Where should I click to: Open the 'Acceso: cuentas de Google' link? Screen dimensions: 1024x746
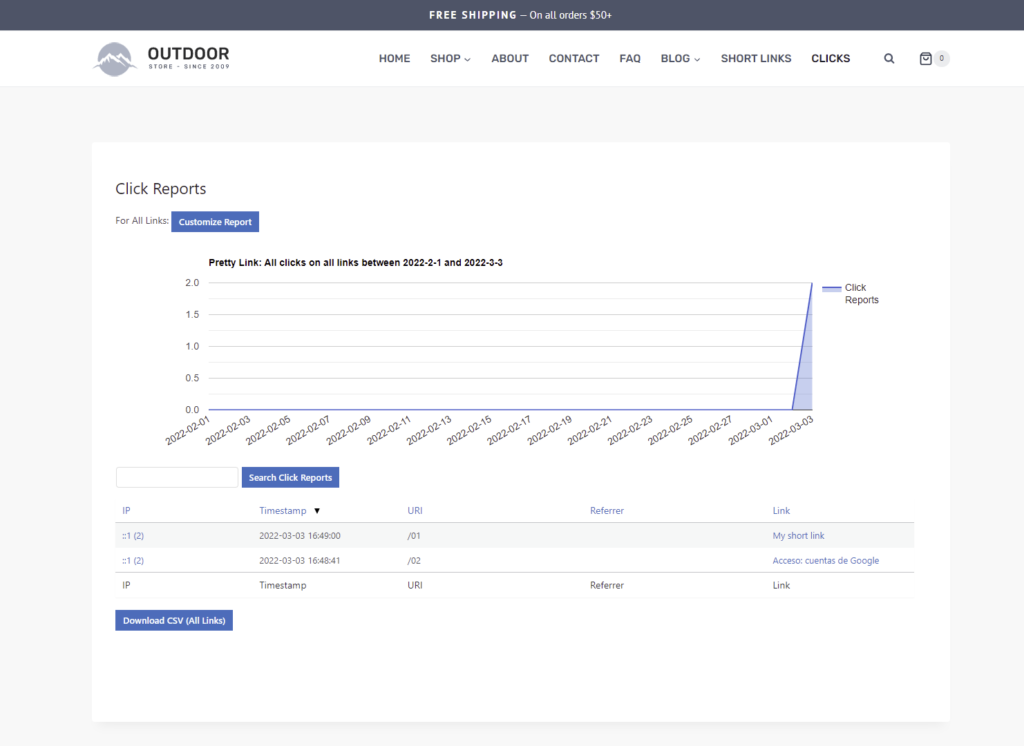click(x=825, y=560)
